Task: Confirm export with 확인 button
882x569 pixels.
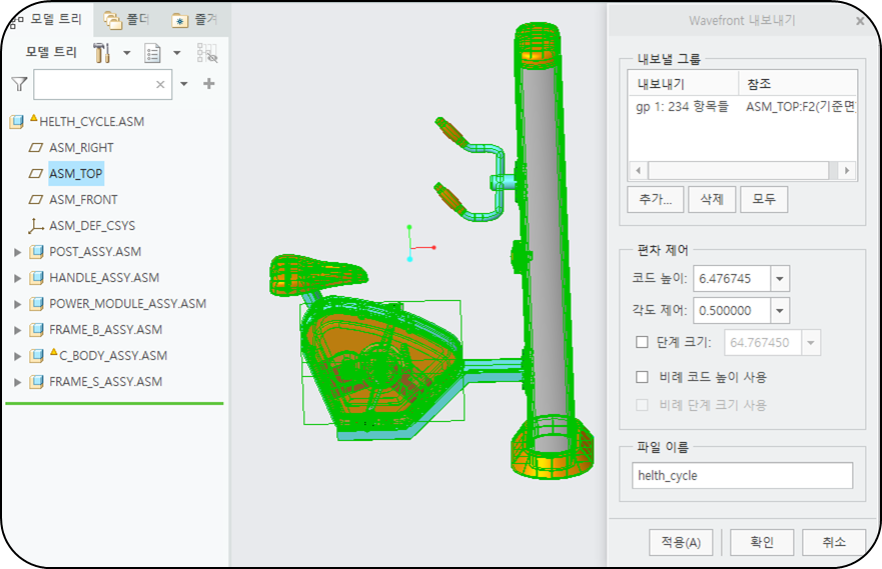Action: point(762,542)
